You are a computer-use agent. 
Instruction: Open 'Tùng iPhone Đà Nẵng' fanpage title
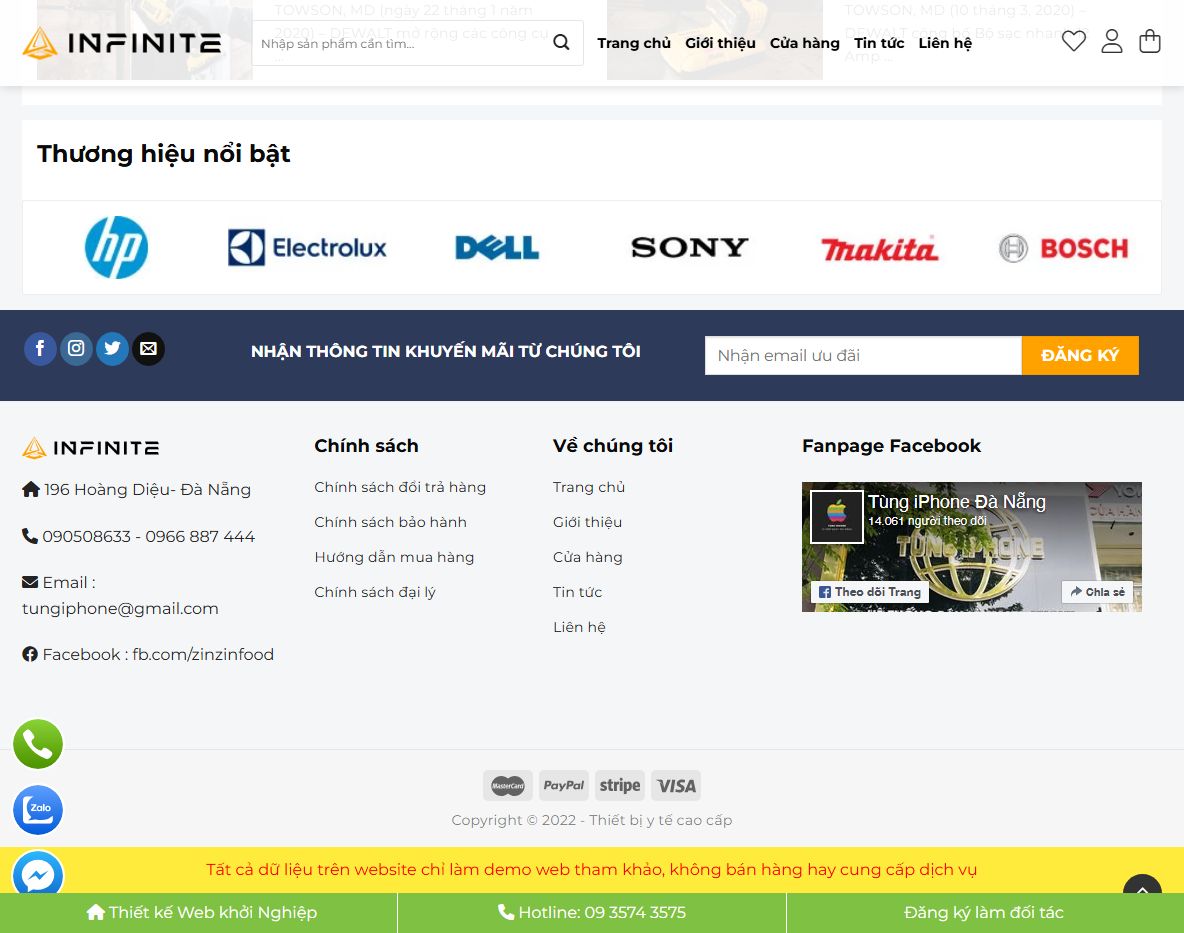[957, 501]
